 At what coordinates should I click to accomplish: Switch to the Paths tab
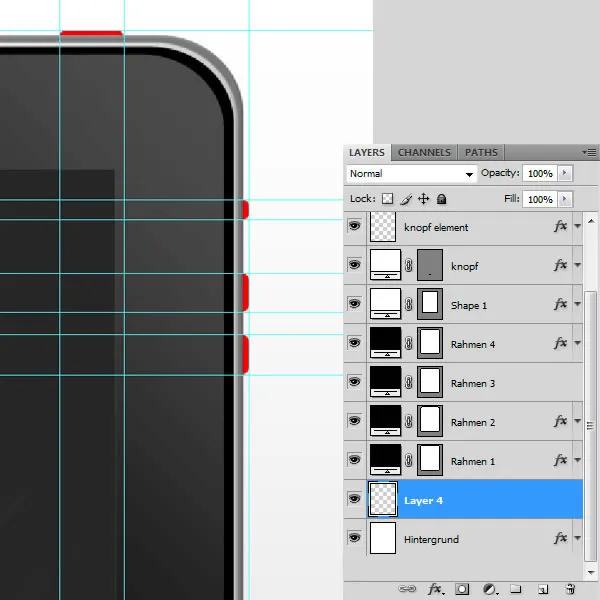pos(481,152)
